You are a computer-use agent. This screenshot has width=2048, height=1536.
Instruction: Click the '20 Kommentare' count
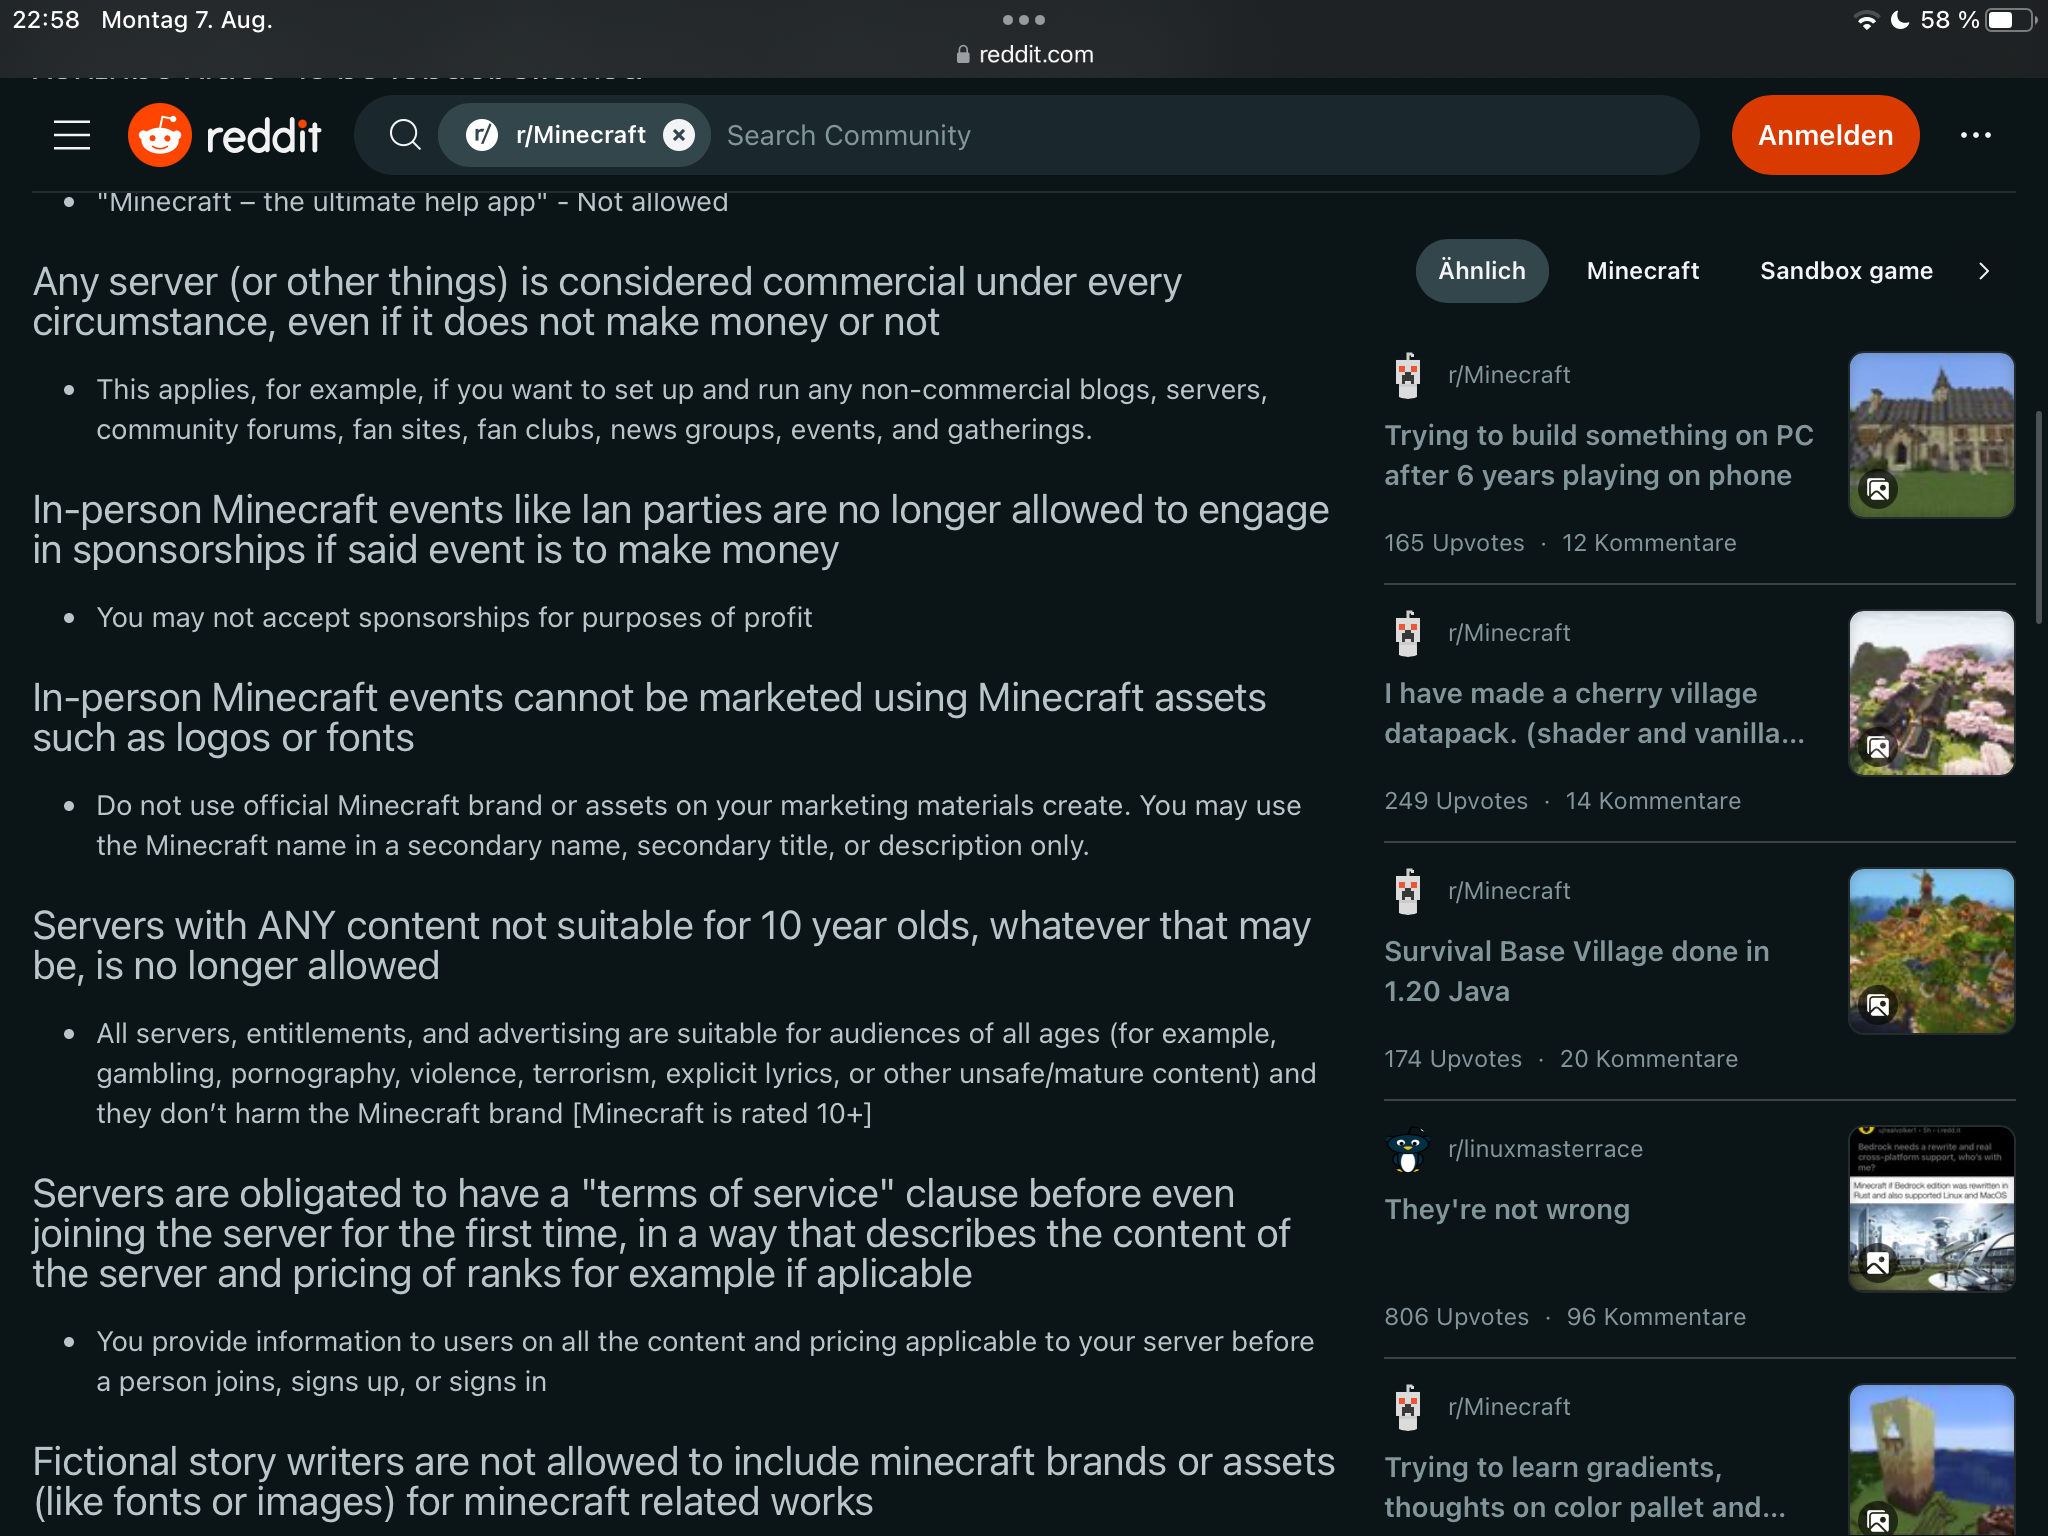1649,1059
